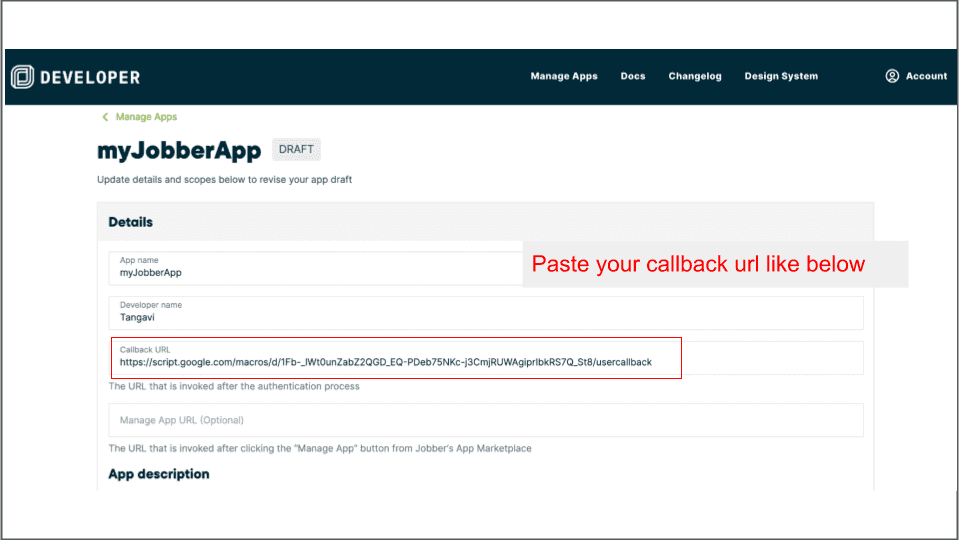Viewport: 960px width, 540px height.
Task: Click the DEVELOPER wordmark text
Action: [x=90, y=77]
